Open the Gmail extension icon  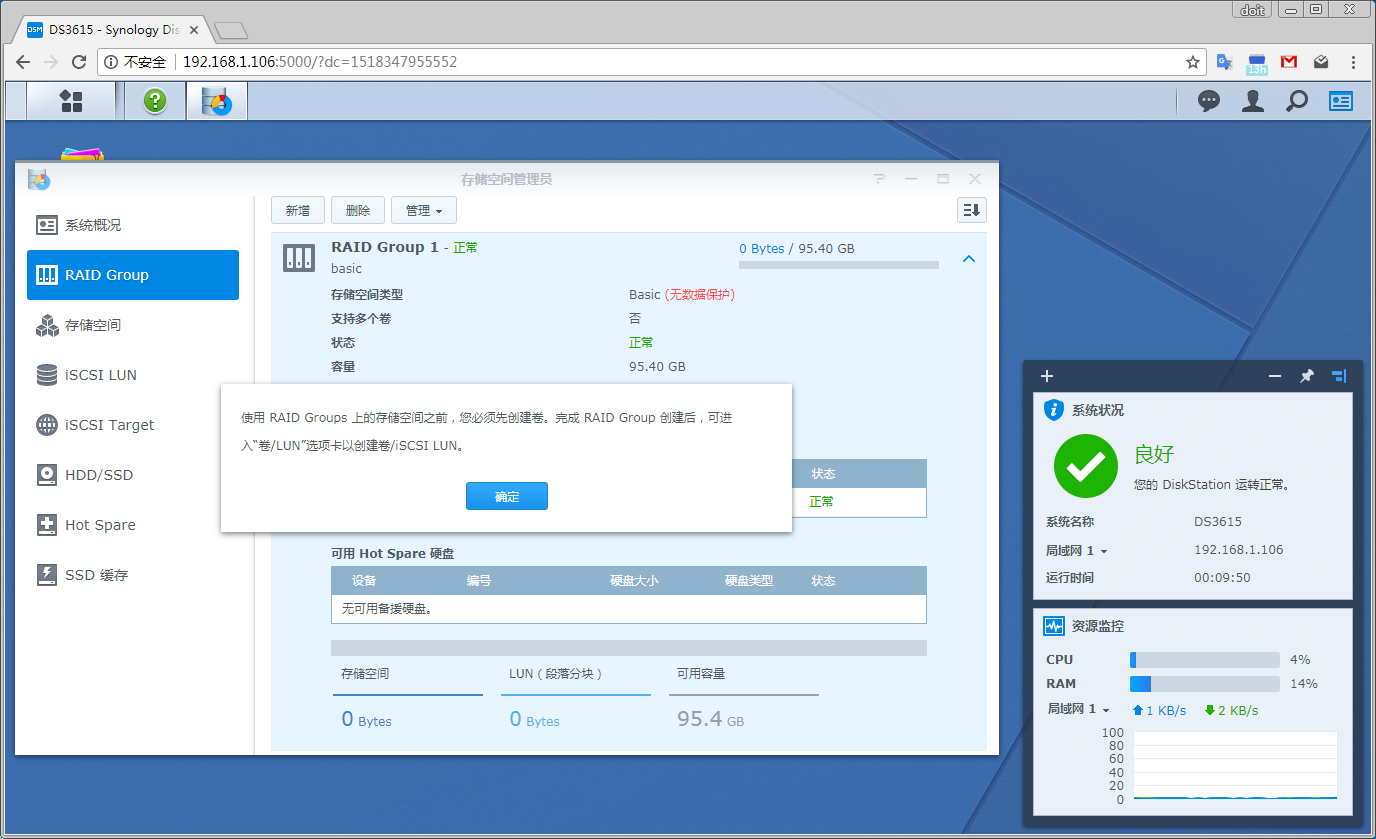(1289, 62)
